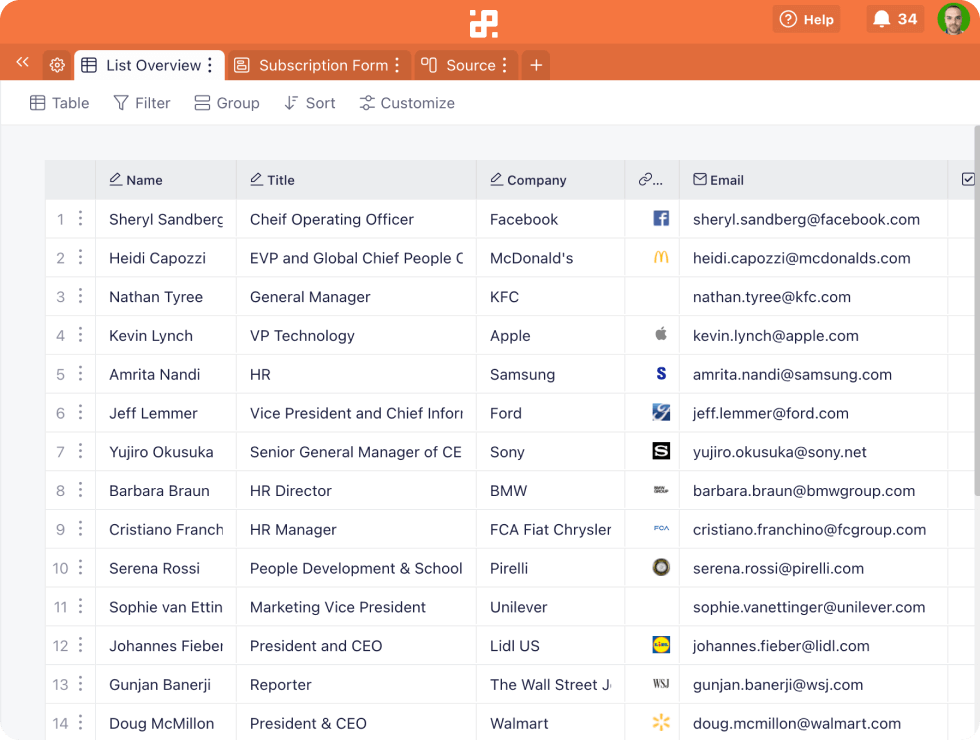The image size is (980, 740).
Task: Open Source tab options menu
Action: pos(504,65)
